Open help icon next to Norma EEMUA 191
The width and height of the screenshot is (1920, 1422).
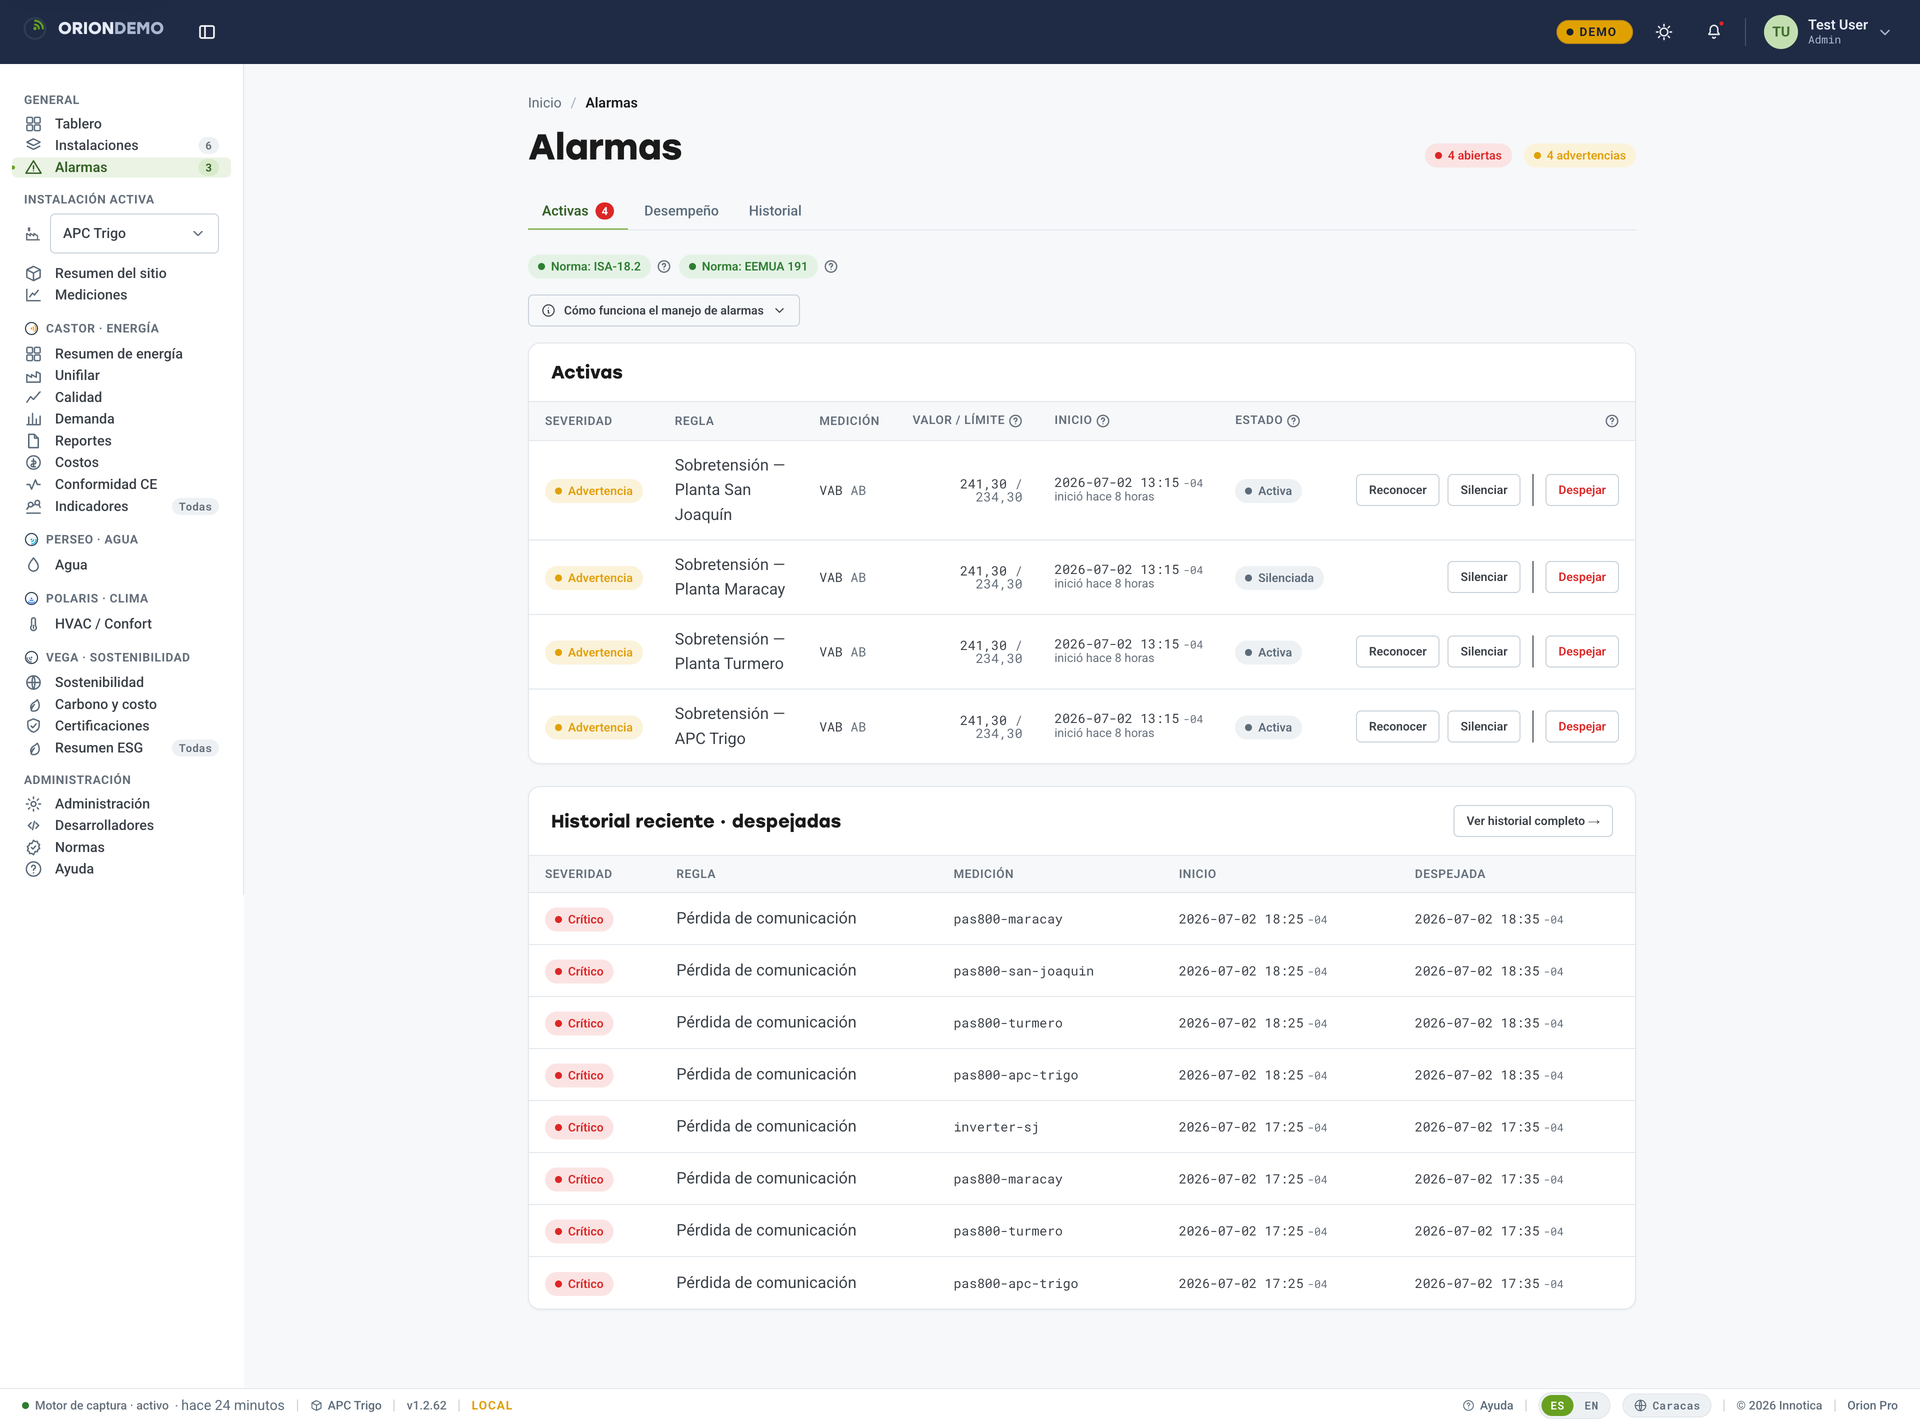click(831, 267)
